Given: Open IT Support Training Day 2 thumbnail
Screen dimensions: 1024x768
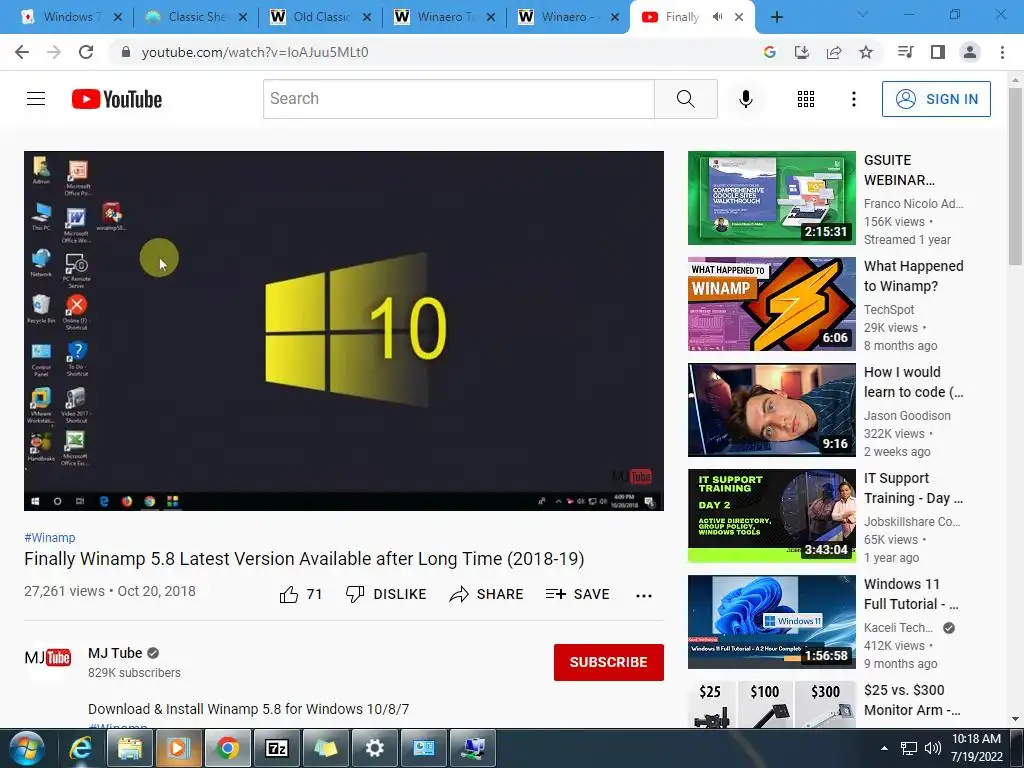Looking at the screenshot, I should point(771,516).
